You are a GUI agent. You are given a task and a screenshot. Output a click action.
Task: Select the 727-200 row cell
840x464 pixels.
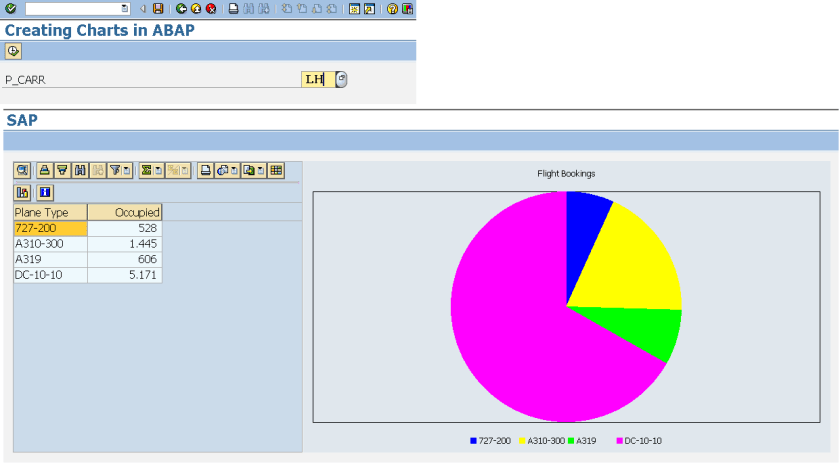[50, 228]
